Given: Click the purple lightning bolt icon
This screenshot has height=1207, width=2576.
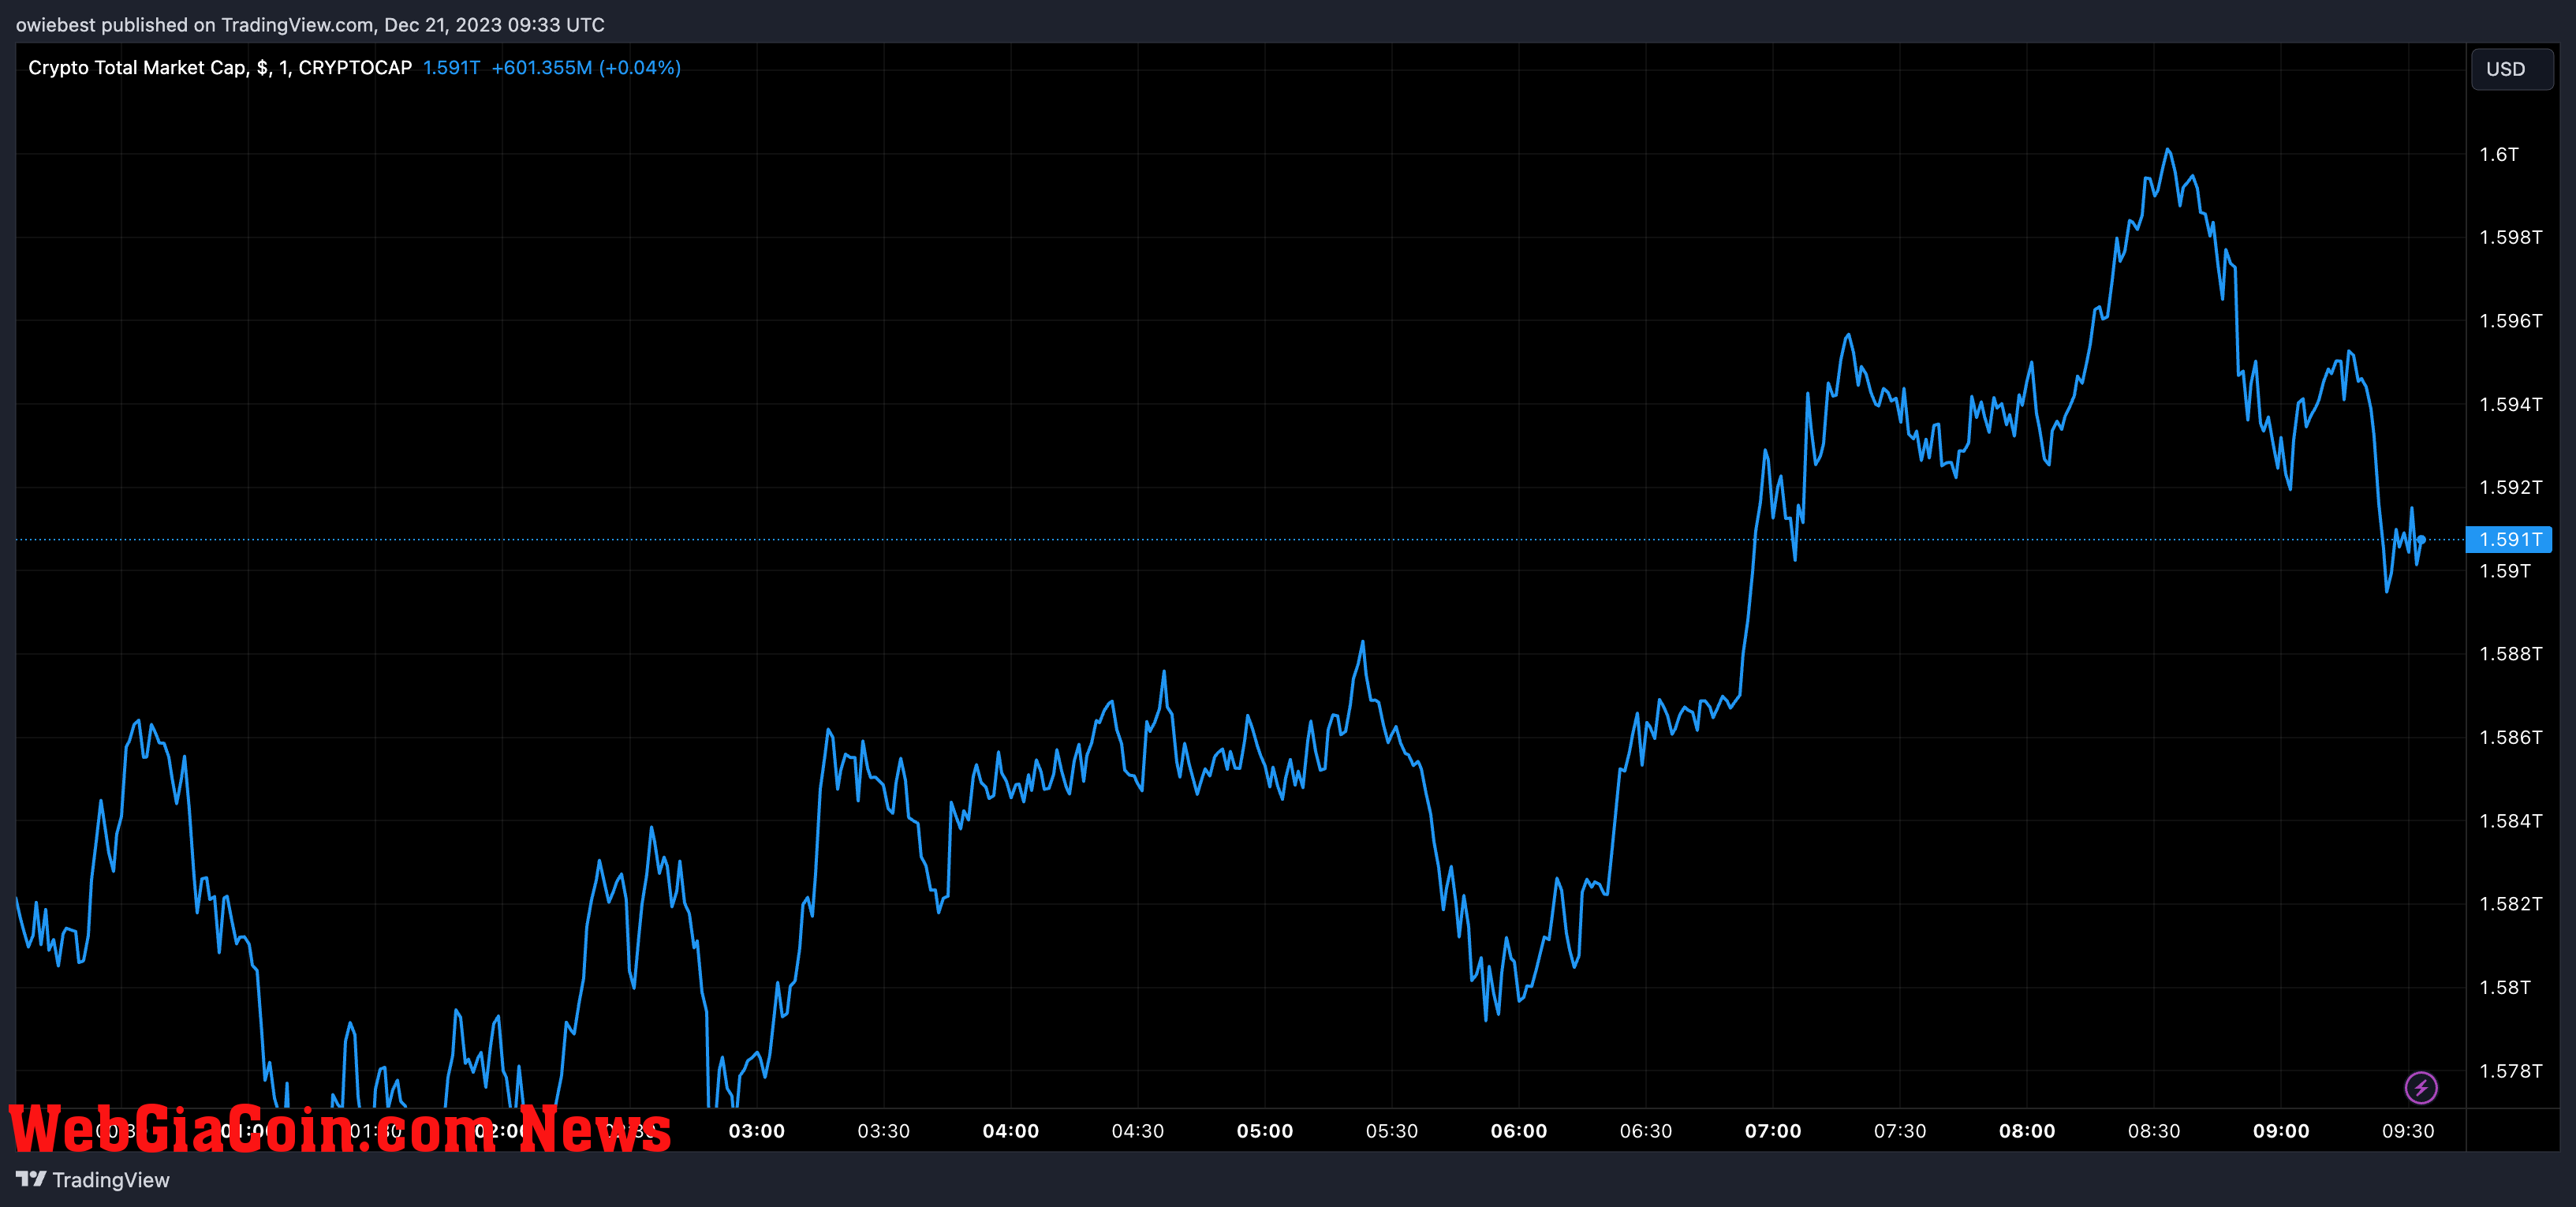Looking at the screenshot, I should [x=2420, y=1087].
